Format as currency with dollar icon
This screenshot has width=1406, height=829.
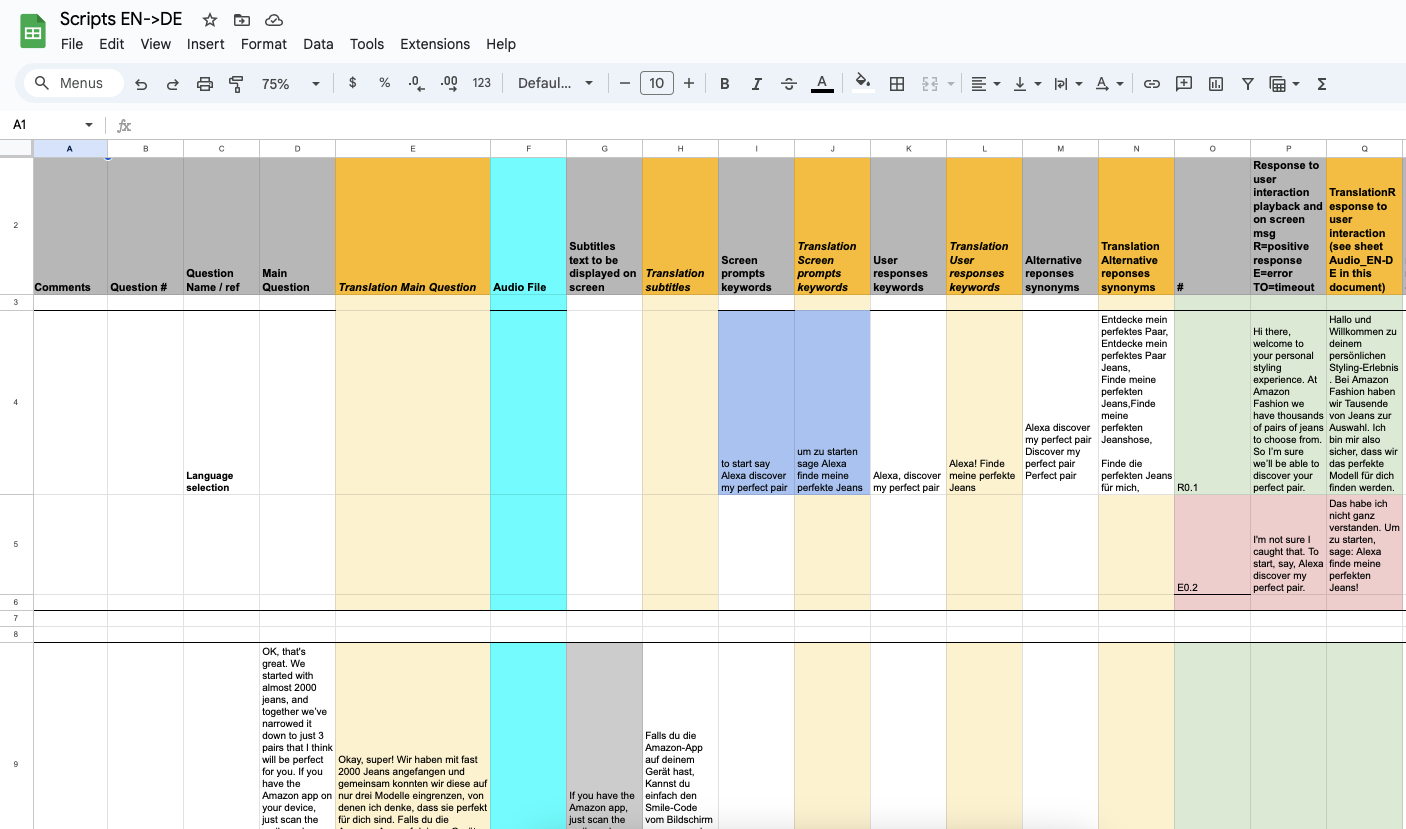click(x=352, y=83)
